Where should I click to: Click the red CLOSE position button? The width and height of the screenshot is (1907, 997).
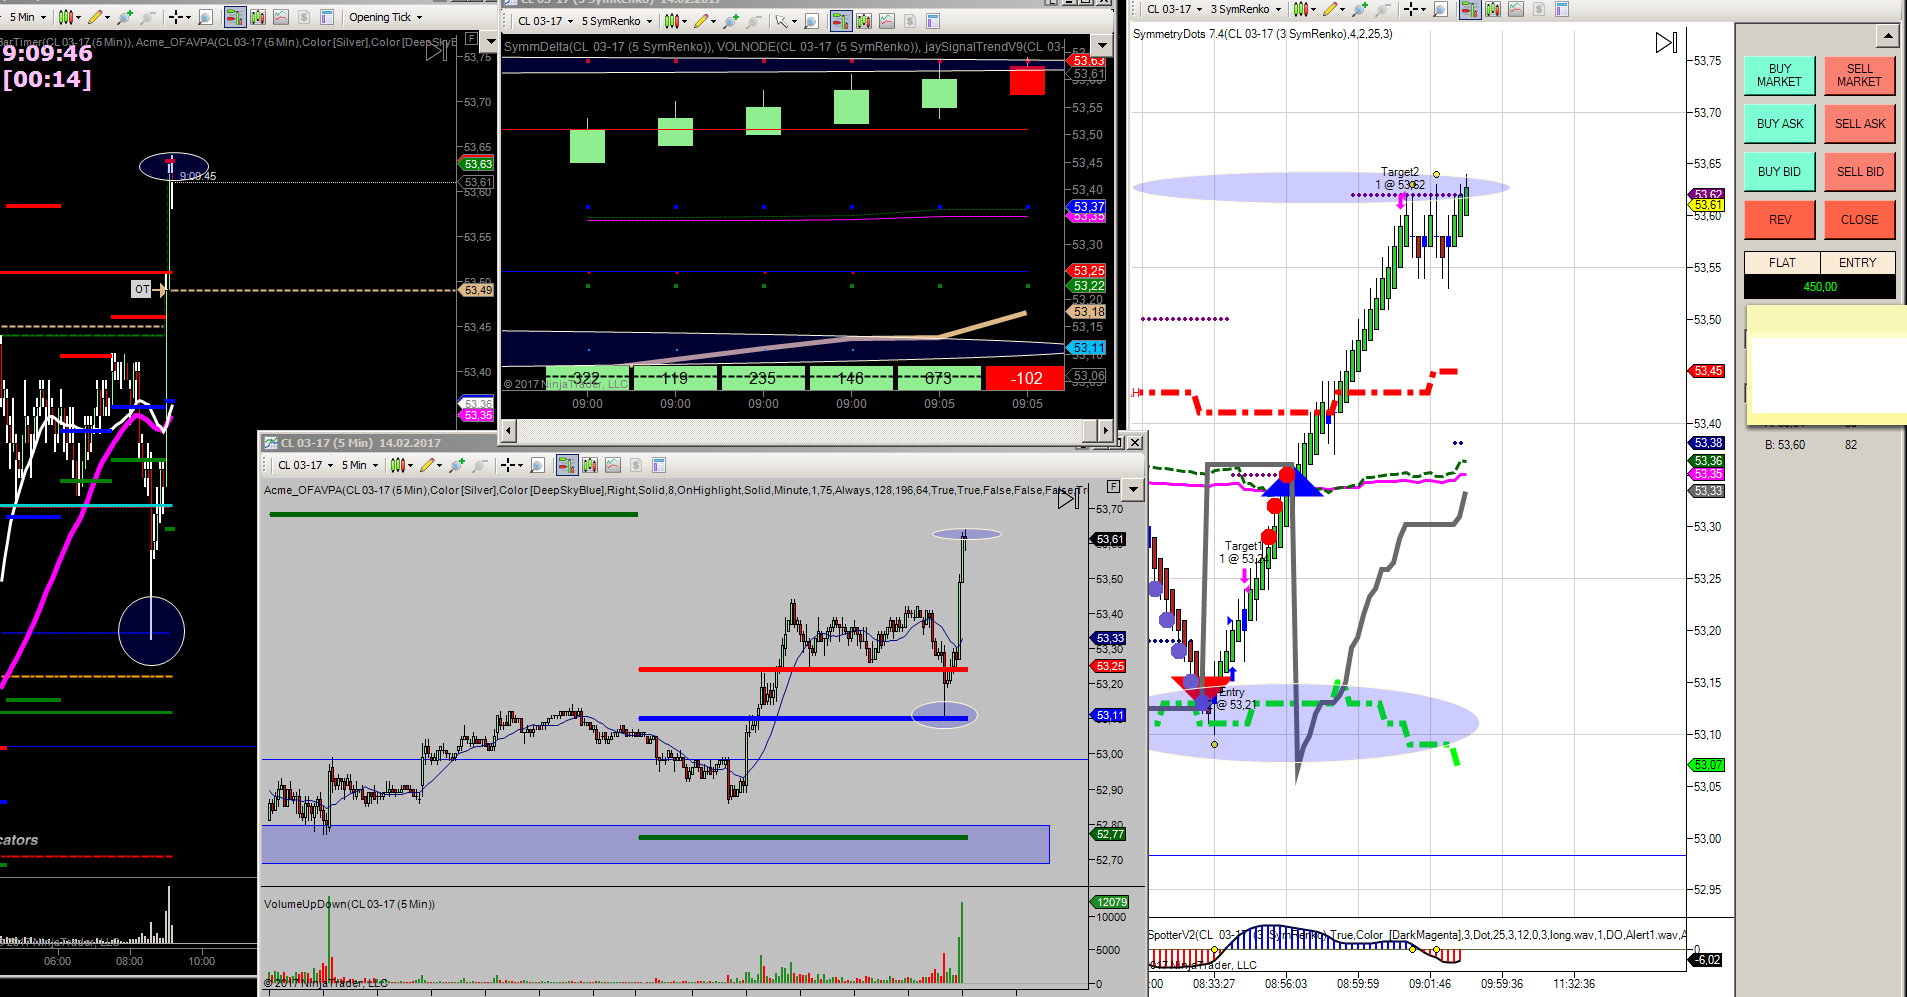point(1860,220)
